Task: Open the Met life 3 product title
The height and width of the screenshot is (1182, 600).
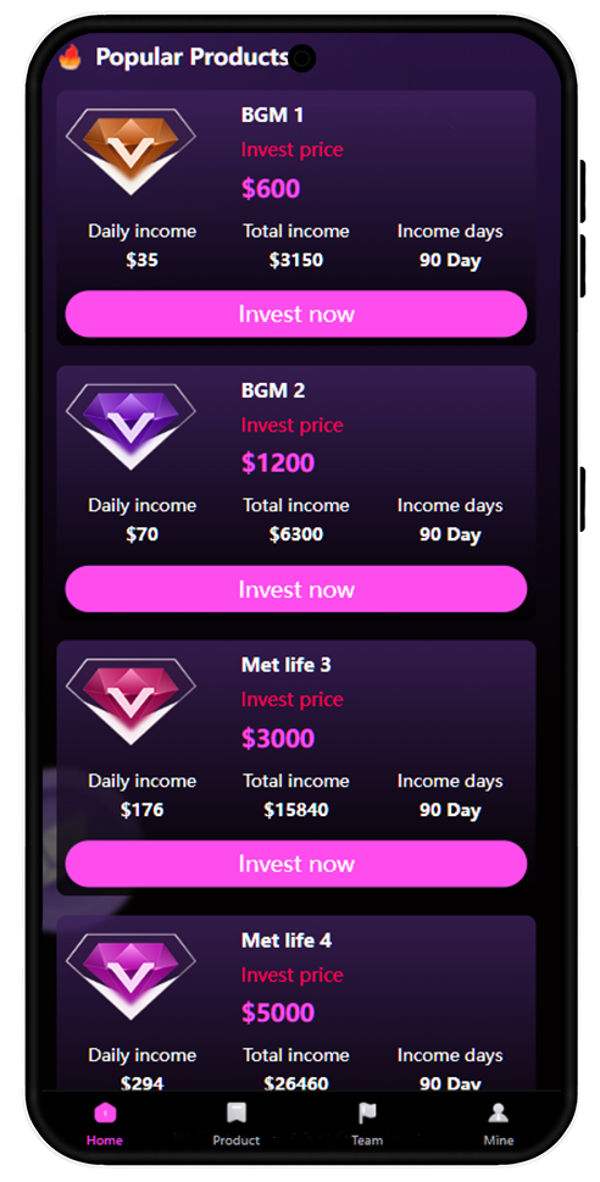Action: click(x=286, y=665)
